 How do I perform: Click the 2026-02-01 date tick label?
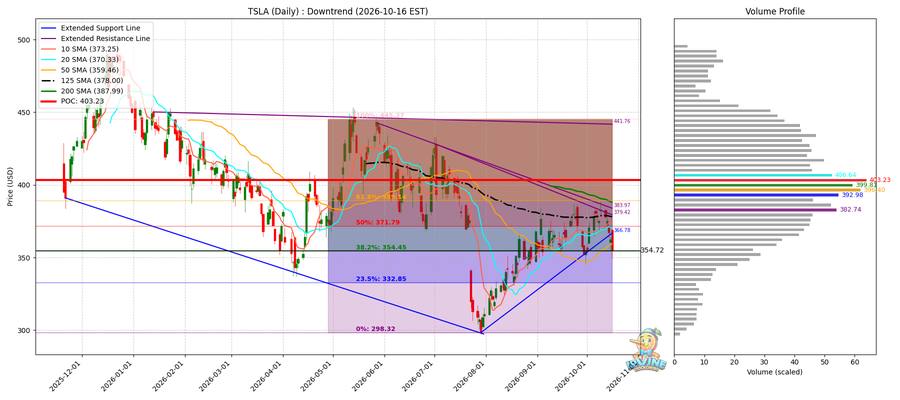[x=171, y=376]
